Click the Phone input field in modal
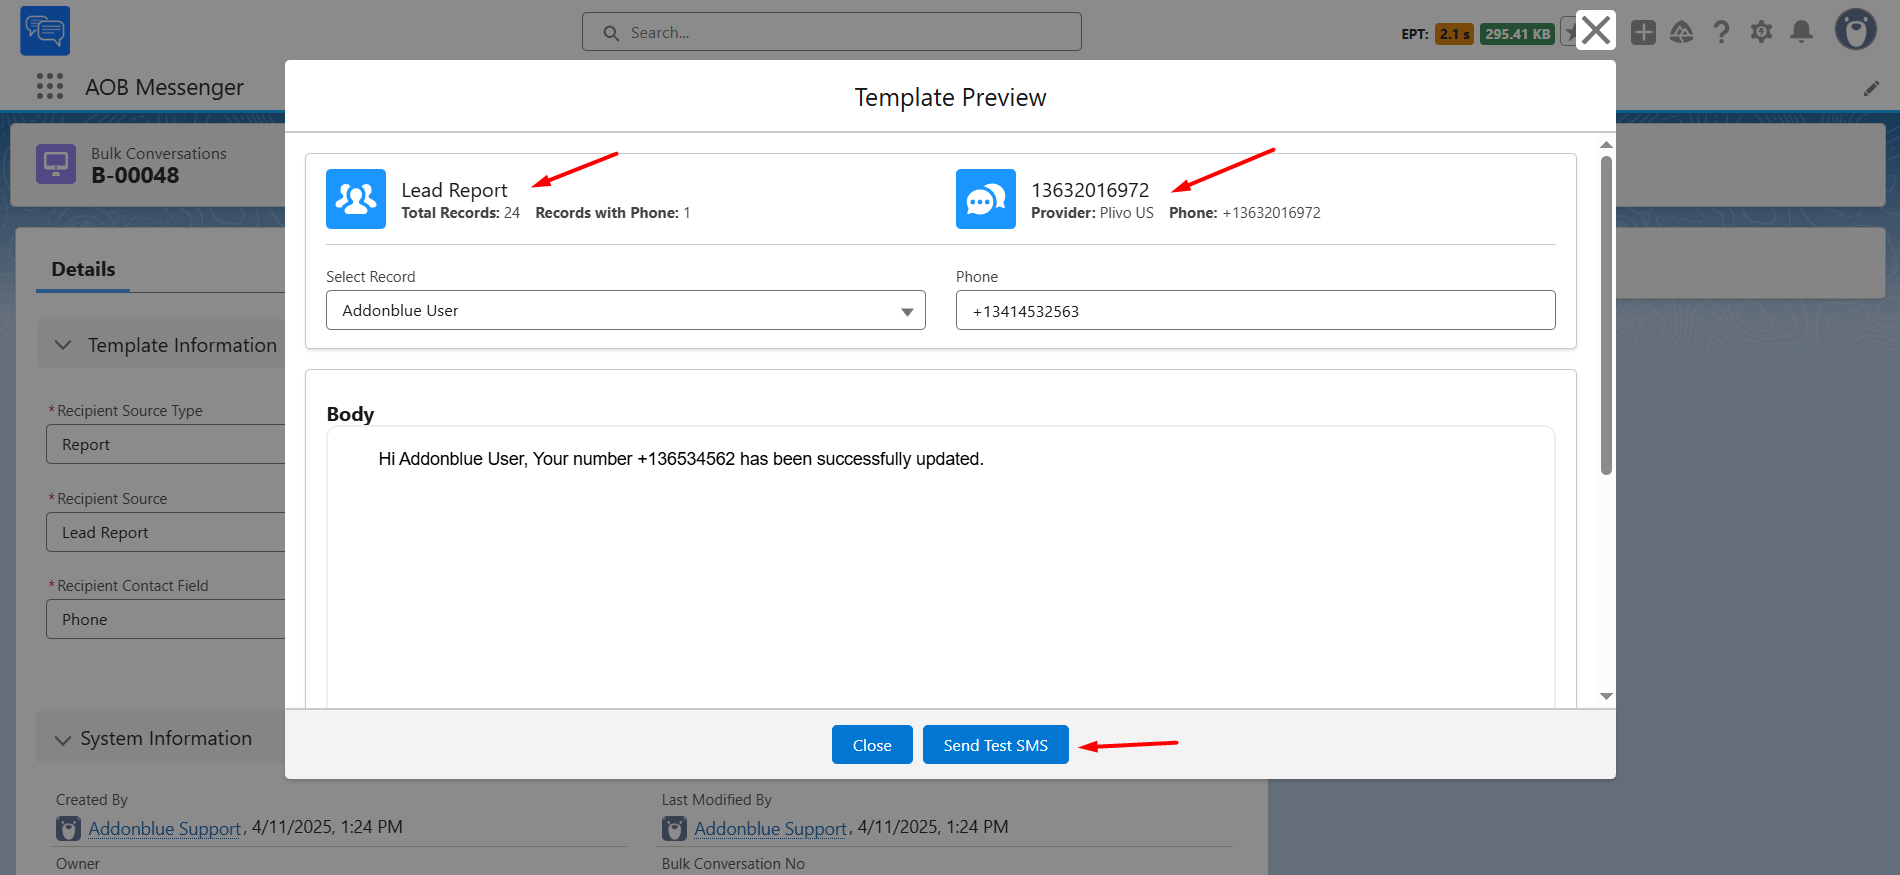The width and height of the screenshot is (1900, 875). pyautogui.click(x=1256, y=310)
